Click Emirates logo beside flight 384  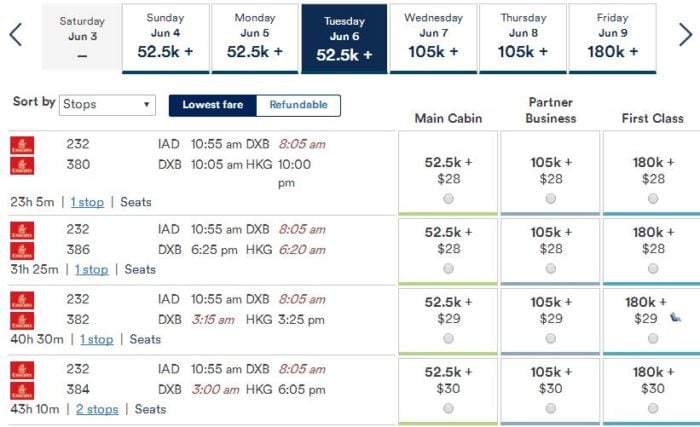point(22,391)
